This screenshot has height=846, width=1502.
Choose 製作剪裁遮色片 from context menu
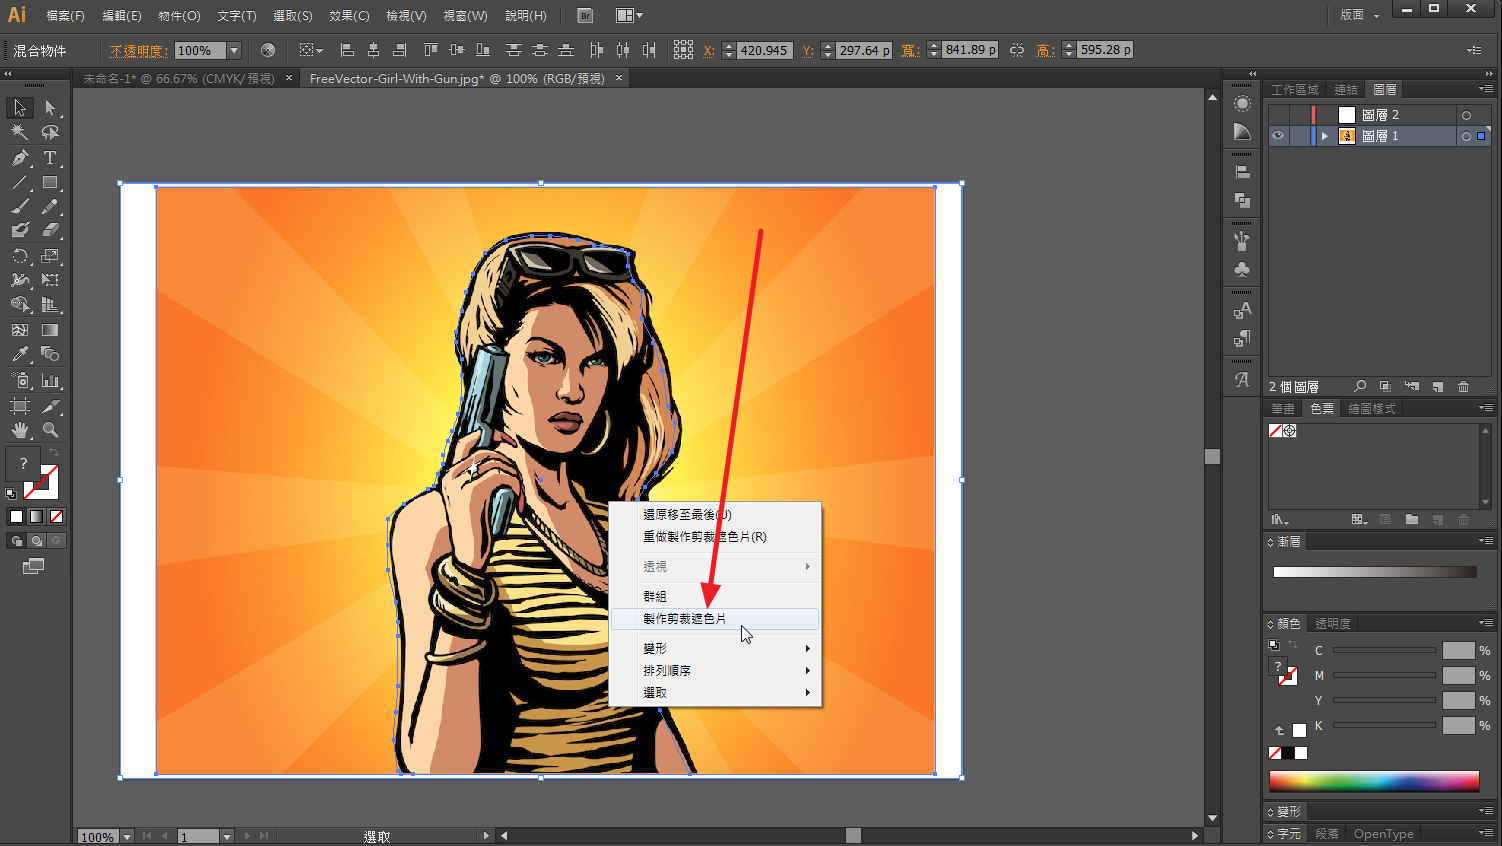(x=714, y=619)
